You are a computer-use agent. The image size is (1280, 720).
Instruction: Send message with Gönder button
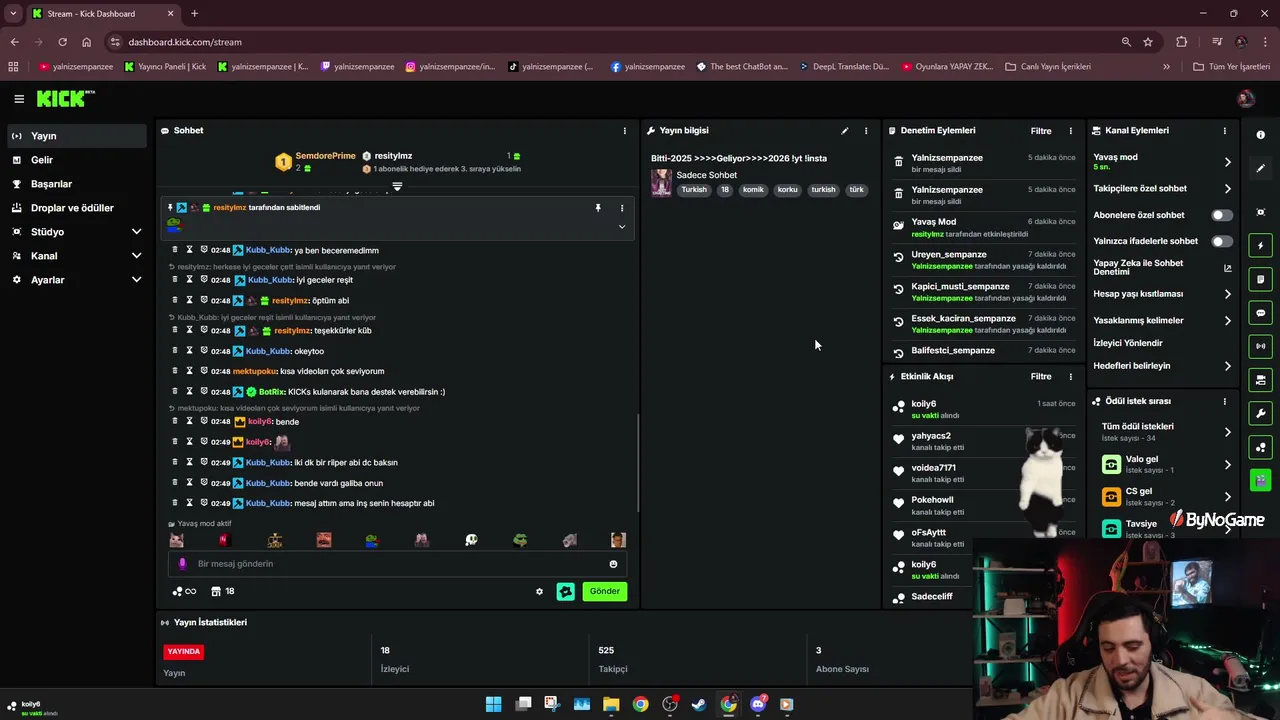(604, 591)
